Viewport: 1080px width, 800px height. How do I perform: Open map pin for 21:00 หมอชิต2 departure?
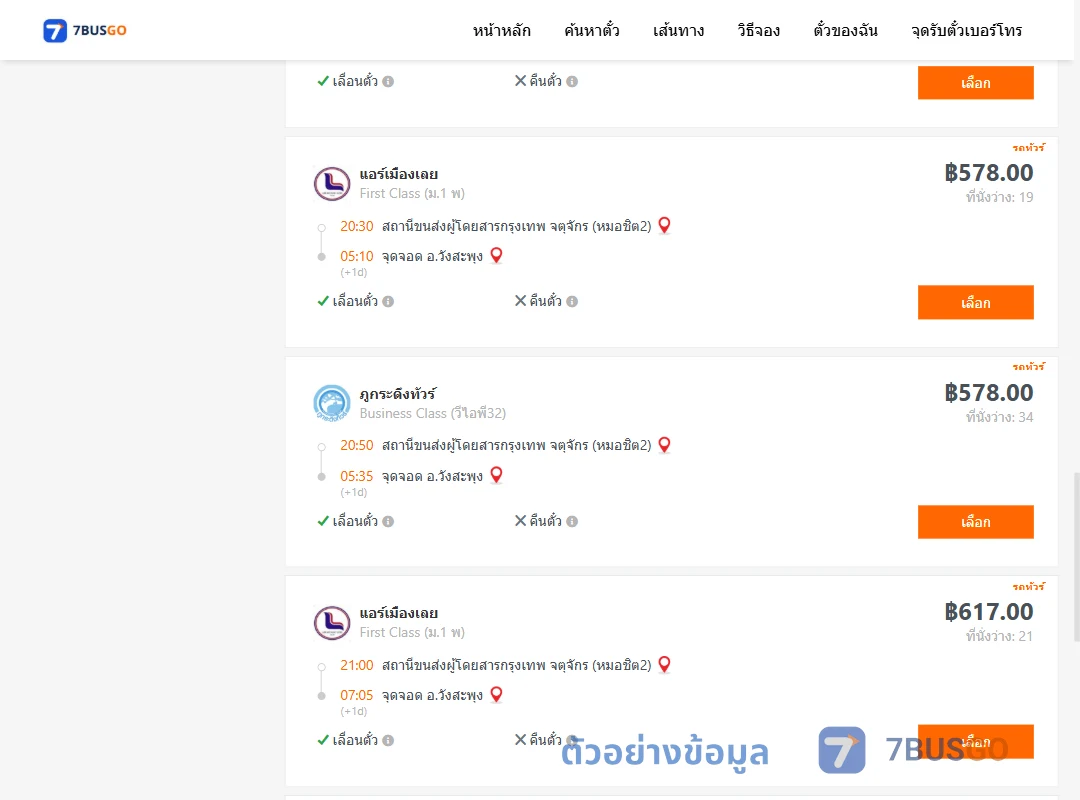pos(665,664)
